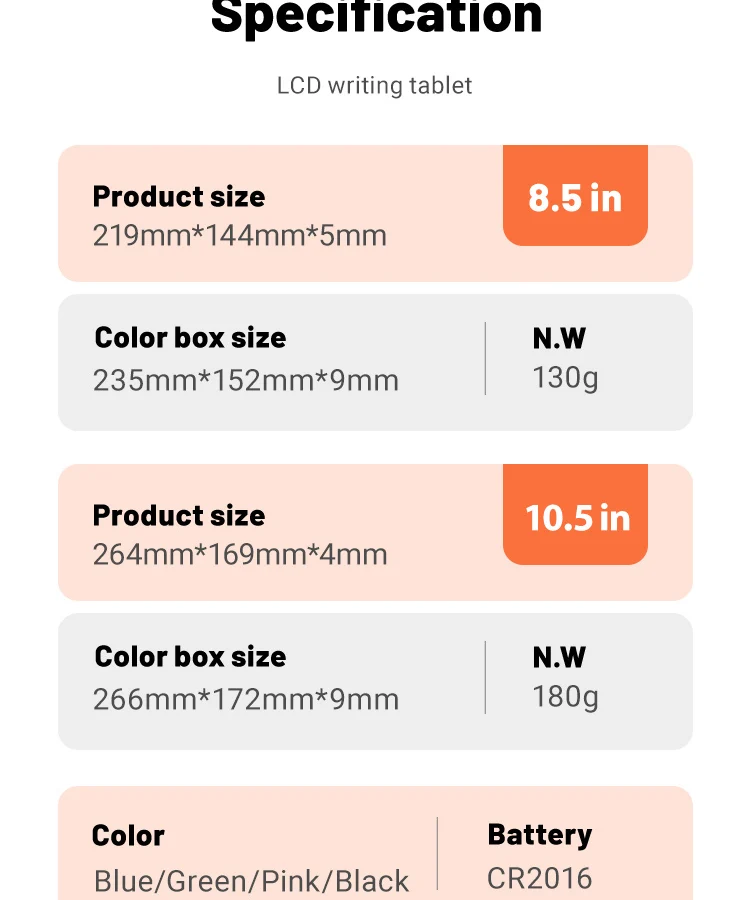Click the 235mm*152mm*9mm dimension text
Image resolution: width=750 pixels, height=900 pixels.
246,380
